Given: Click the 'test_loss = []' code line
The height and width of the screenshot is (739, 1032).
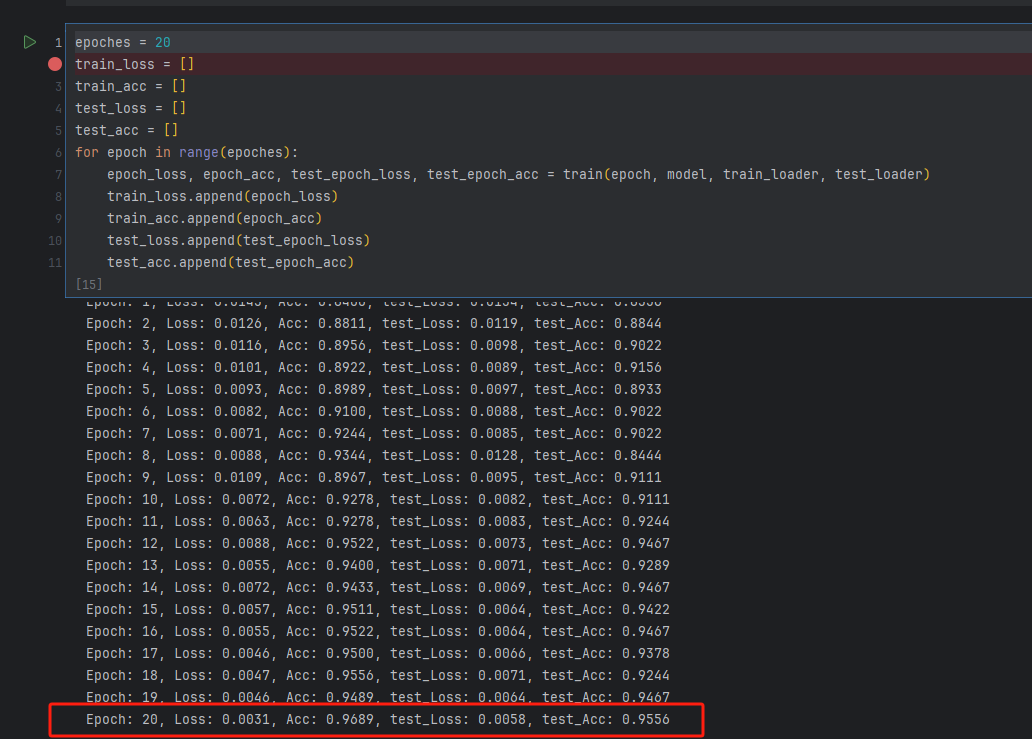Looking at the screenshot, I should click(x=130, y=109).
